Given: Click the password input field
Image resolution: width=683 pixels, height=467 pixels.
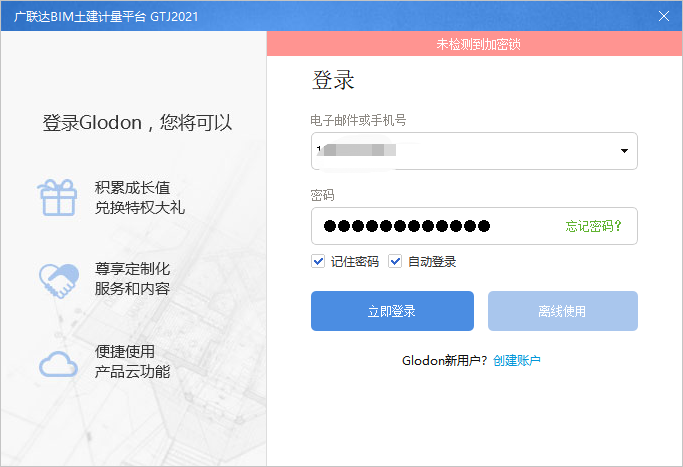Looking at the screenshot, I should [x=474, y=226].
